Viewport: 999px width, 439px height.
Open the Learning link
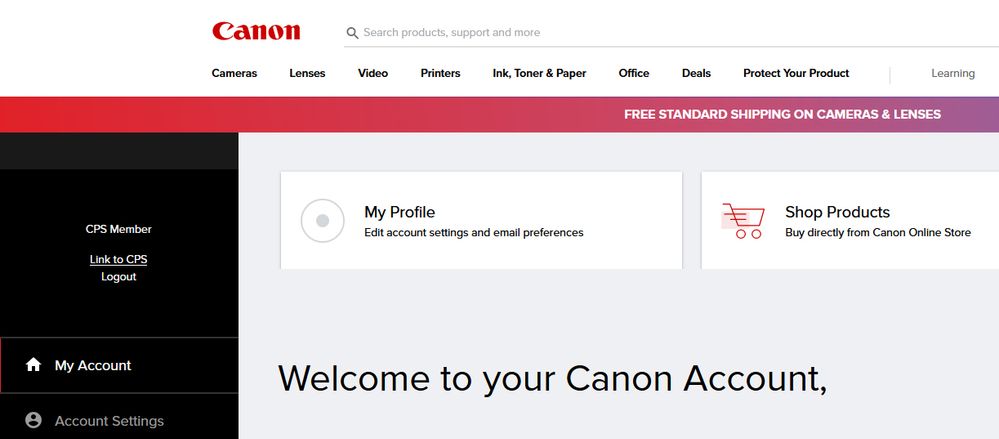click(x=952, y=73)
